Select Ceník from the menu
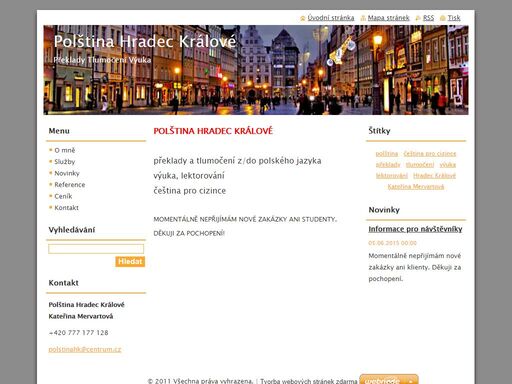The image size is (512, 384). tap(63, 196)
